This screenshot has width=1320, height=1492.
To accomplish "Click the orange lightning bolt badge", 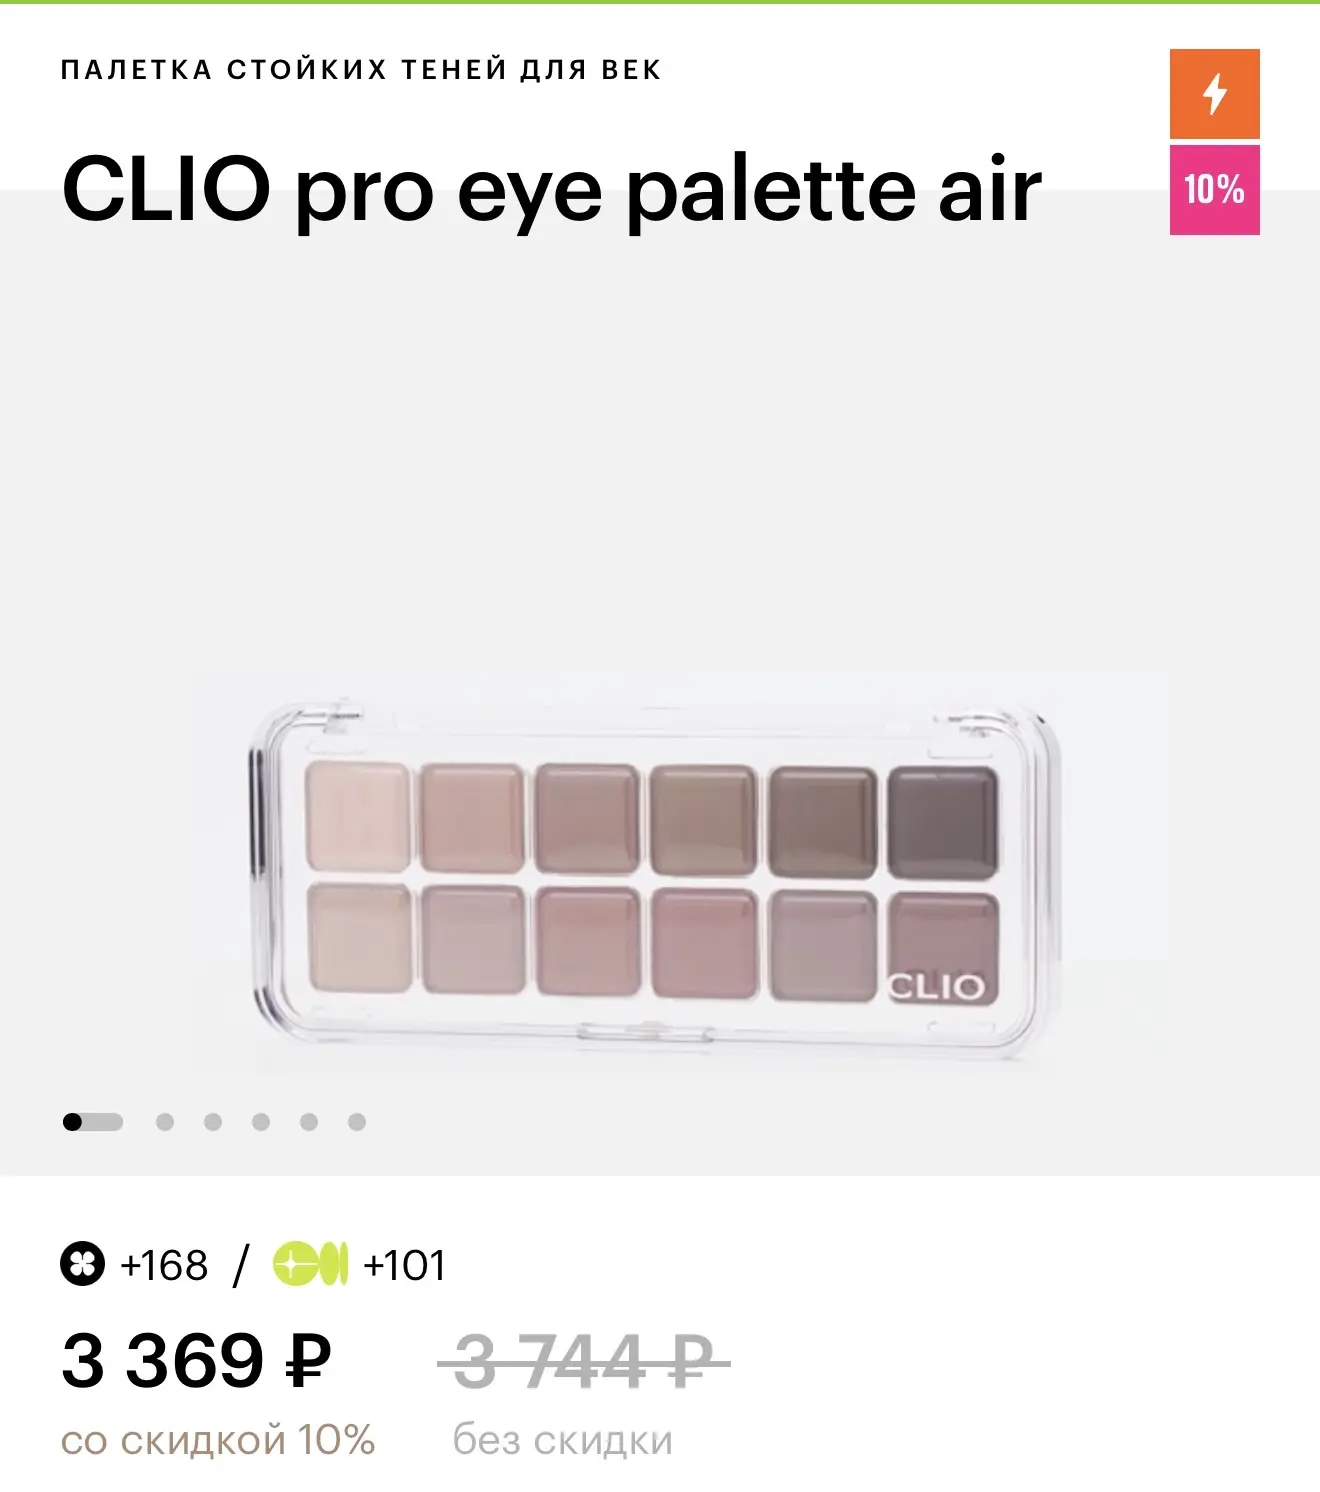I will click(x=1214, y=94).
